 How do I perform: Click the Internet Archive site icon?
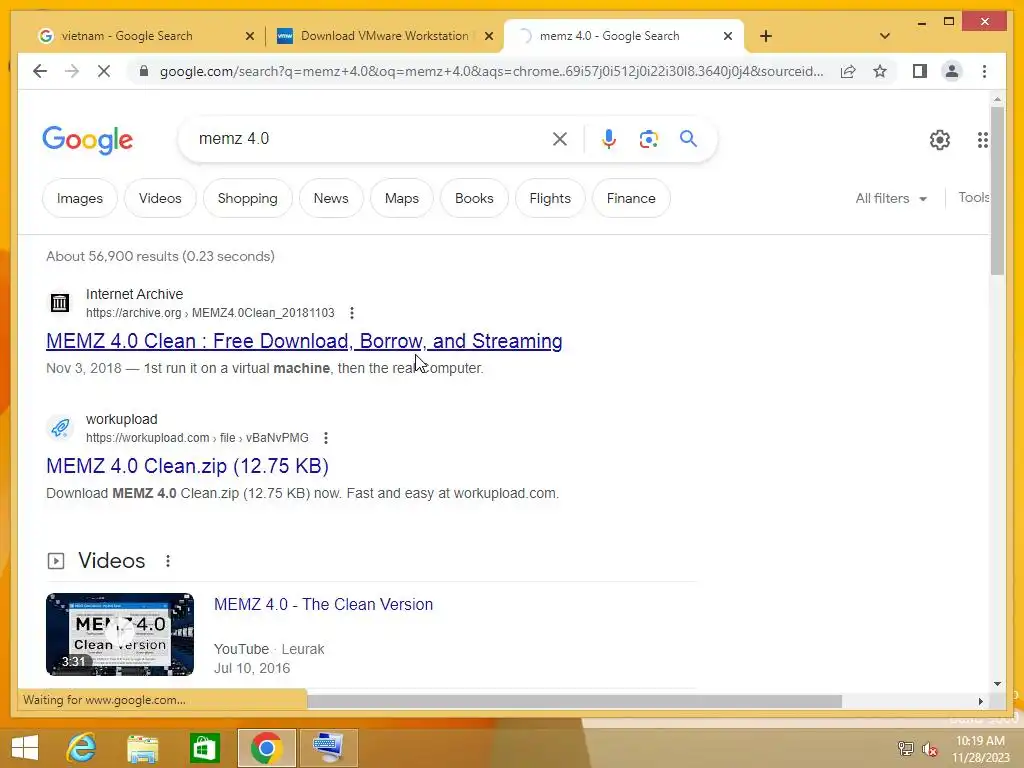tap(60, 302)
